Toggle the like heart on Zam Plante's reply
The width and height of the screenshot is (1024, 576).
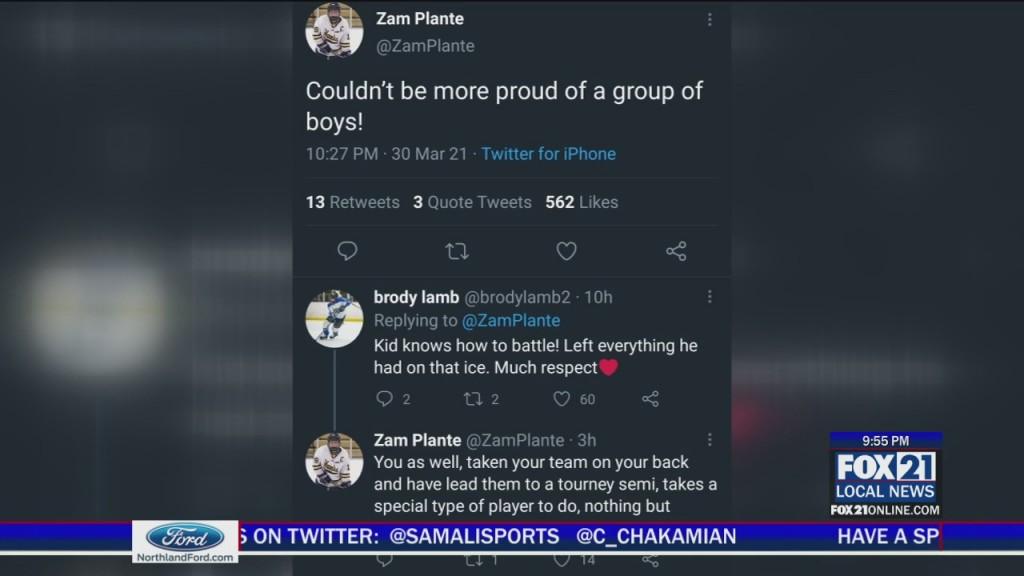[563, 562]
